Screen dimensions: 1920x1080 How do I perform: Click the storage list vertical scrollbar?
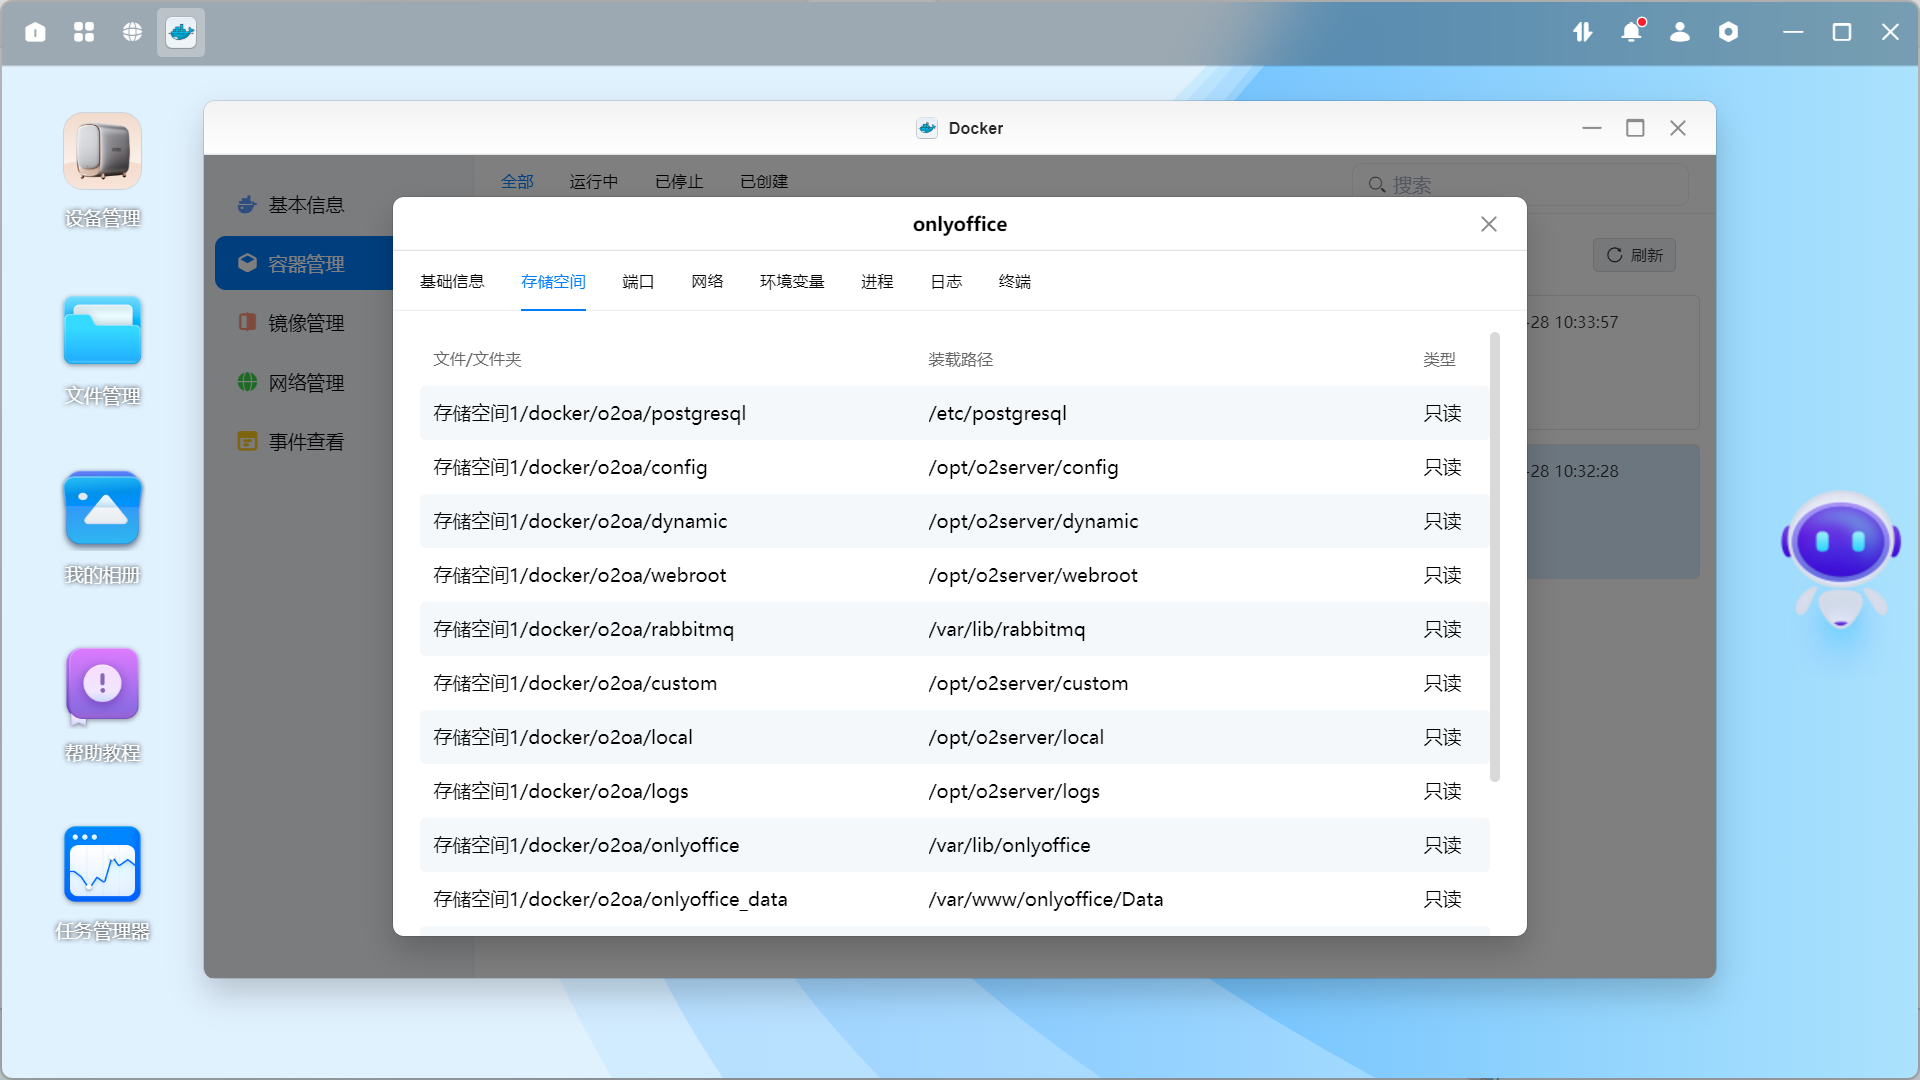[1495, 556]
